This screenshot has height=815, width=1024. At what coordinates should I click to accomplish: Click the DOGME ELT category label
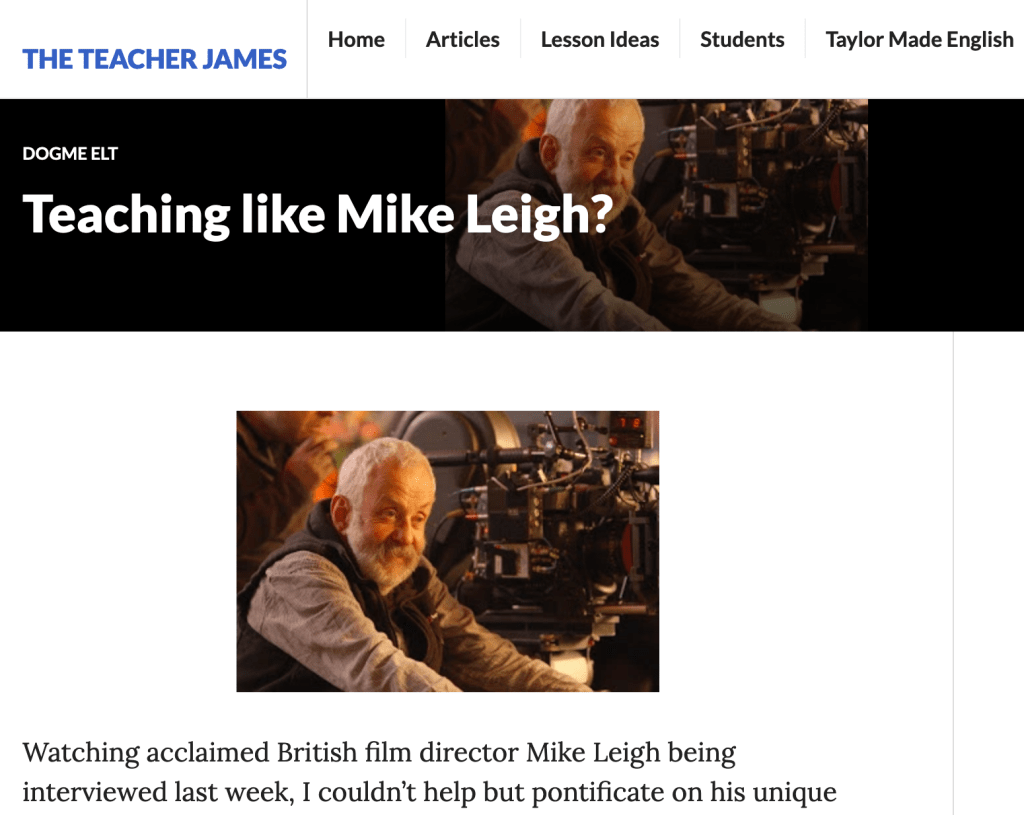70,153
